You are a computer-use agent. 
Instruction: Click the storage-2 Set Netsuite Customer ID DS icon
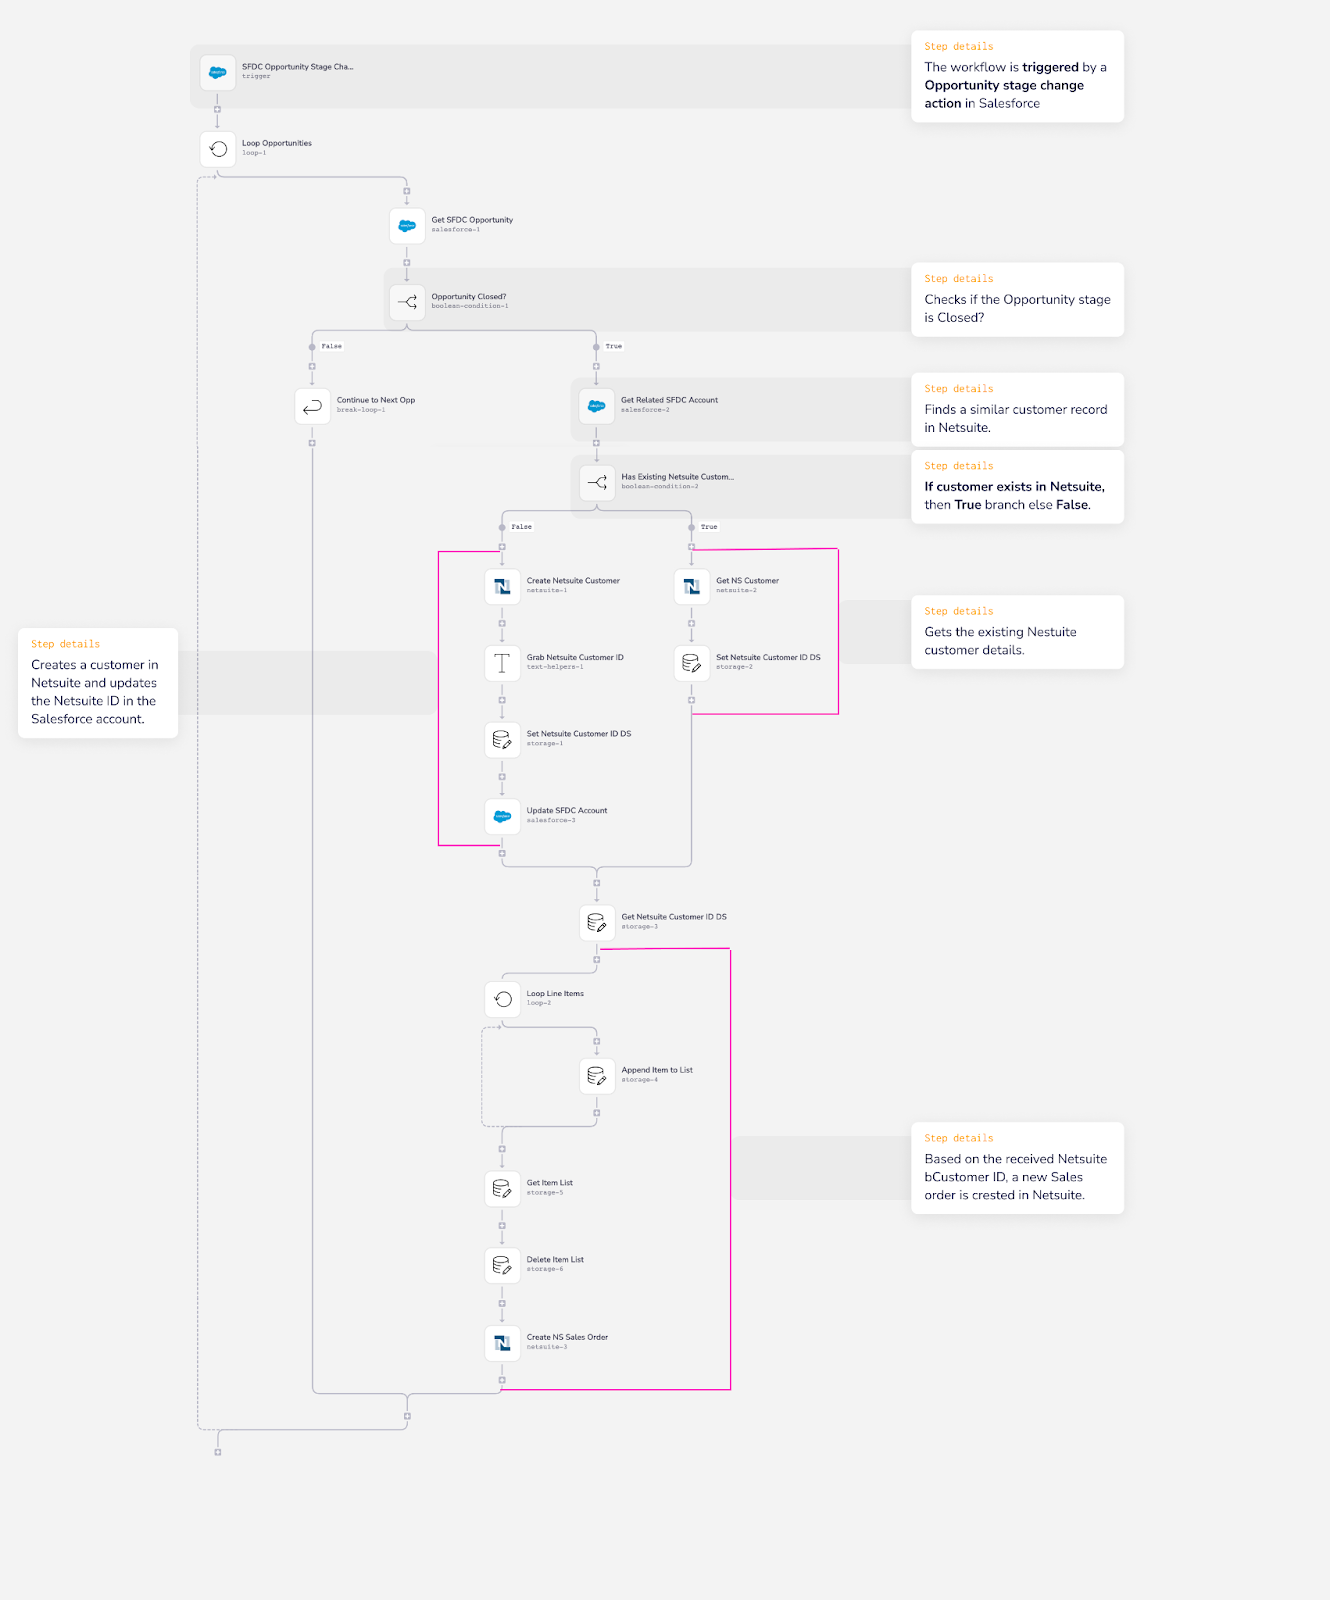tap(691, 662)
